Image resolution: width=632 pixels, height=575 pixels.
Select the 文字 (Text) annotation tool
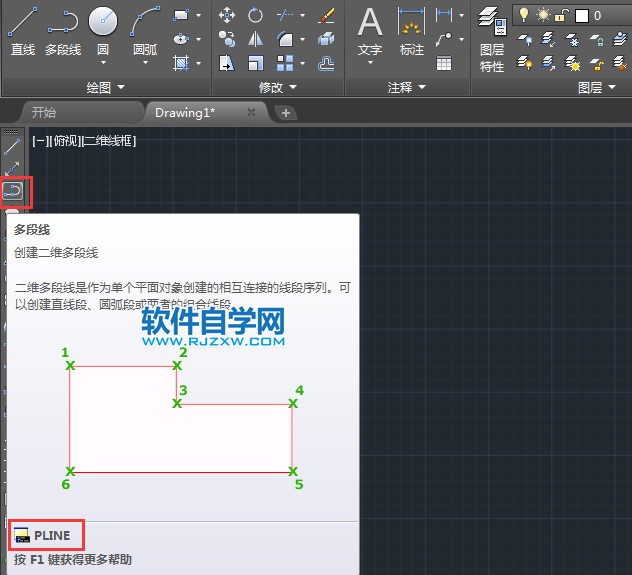click(370, 30)
